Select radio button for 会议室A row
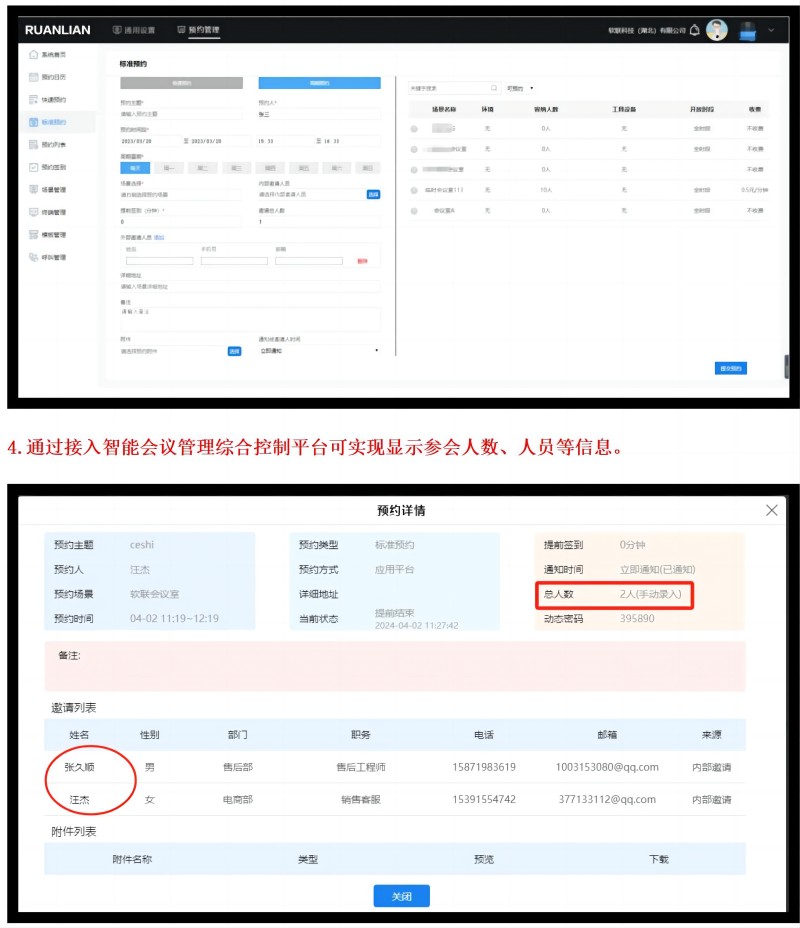Viewport: 800px width, 928px height. (414, 212)
